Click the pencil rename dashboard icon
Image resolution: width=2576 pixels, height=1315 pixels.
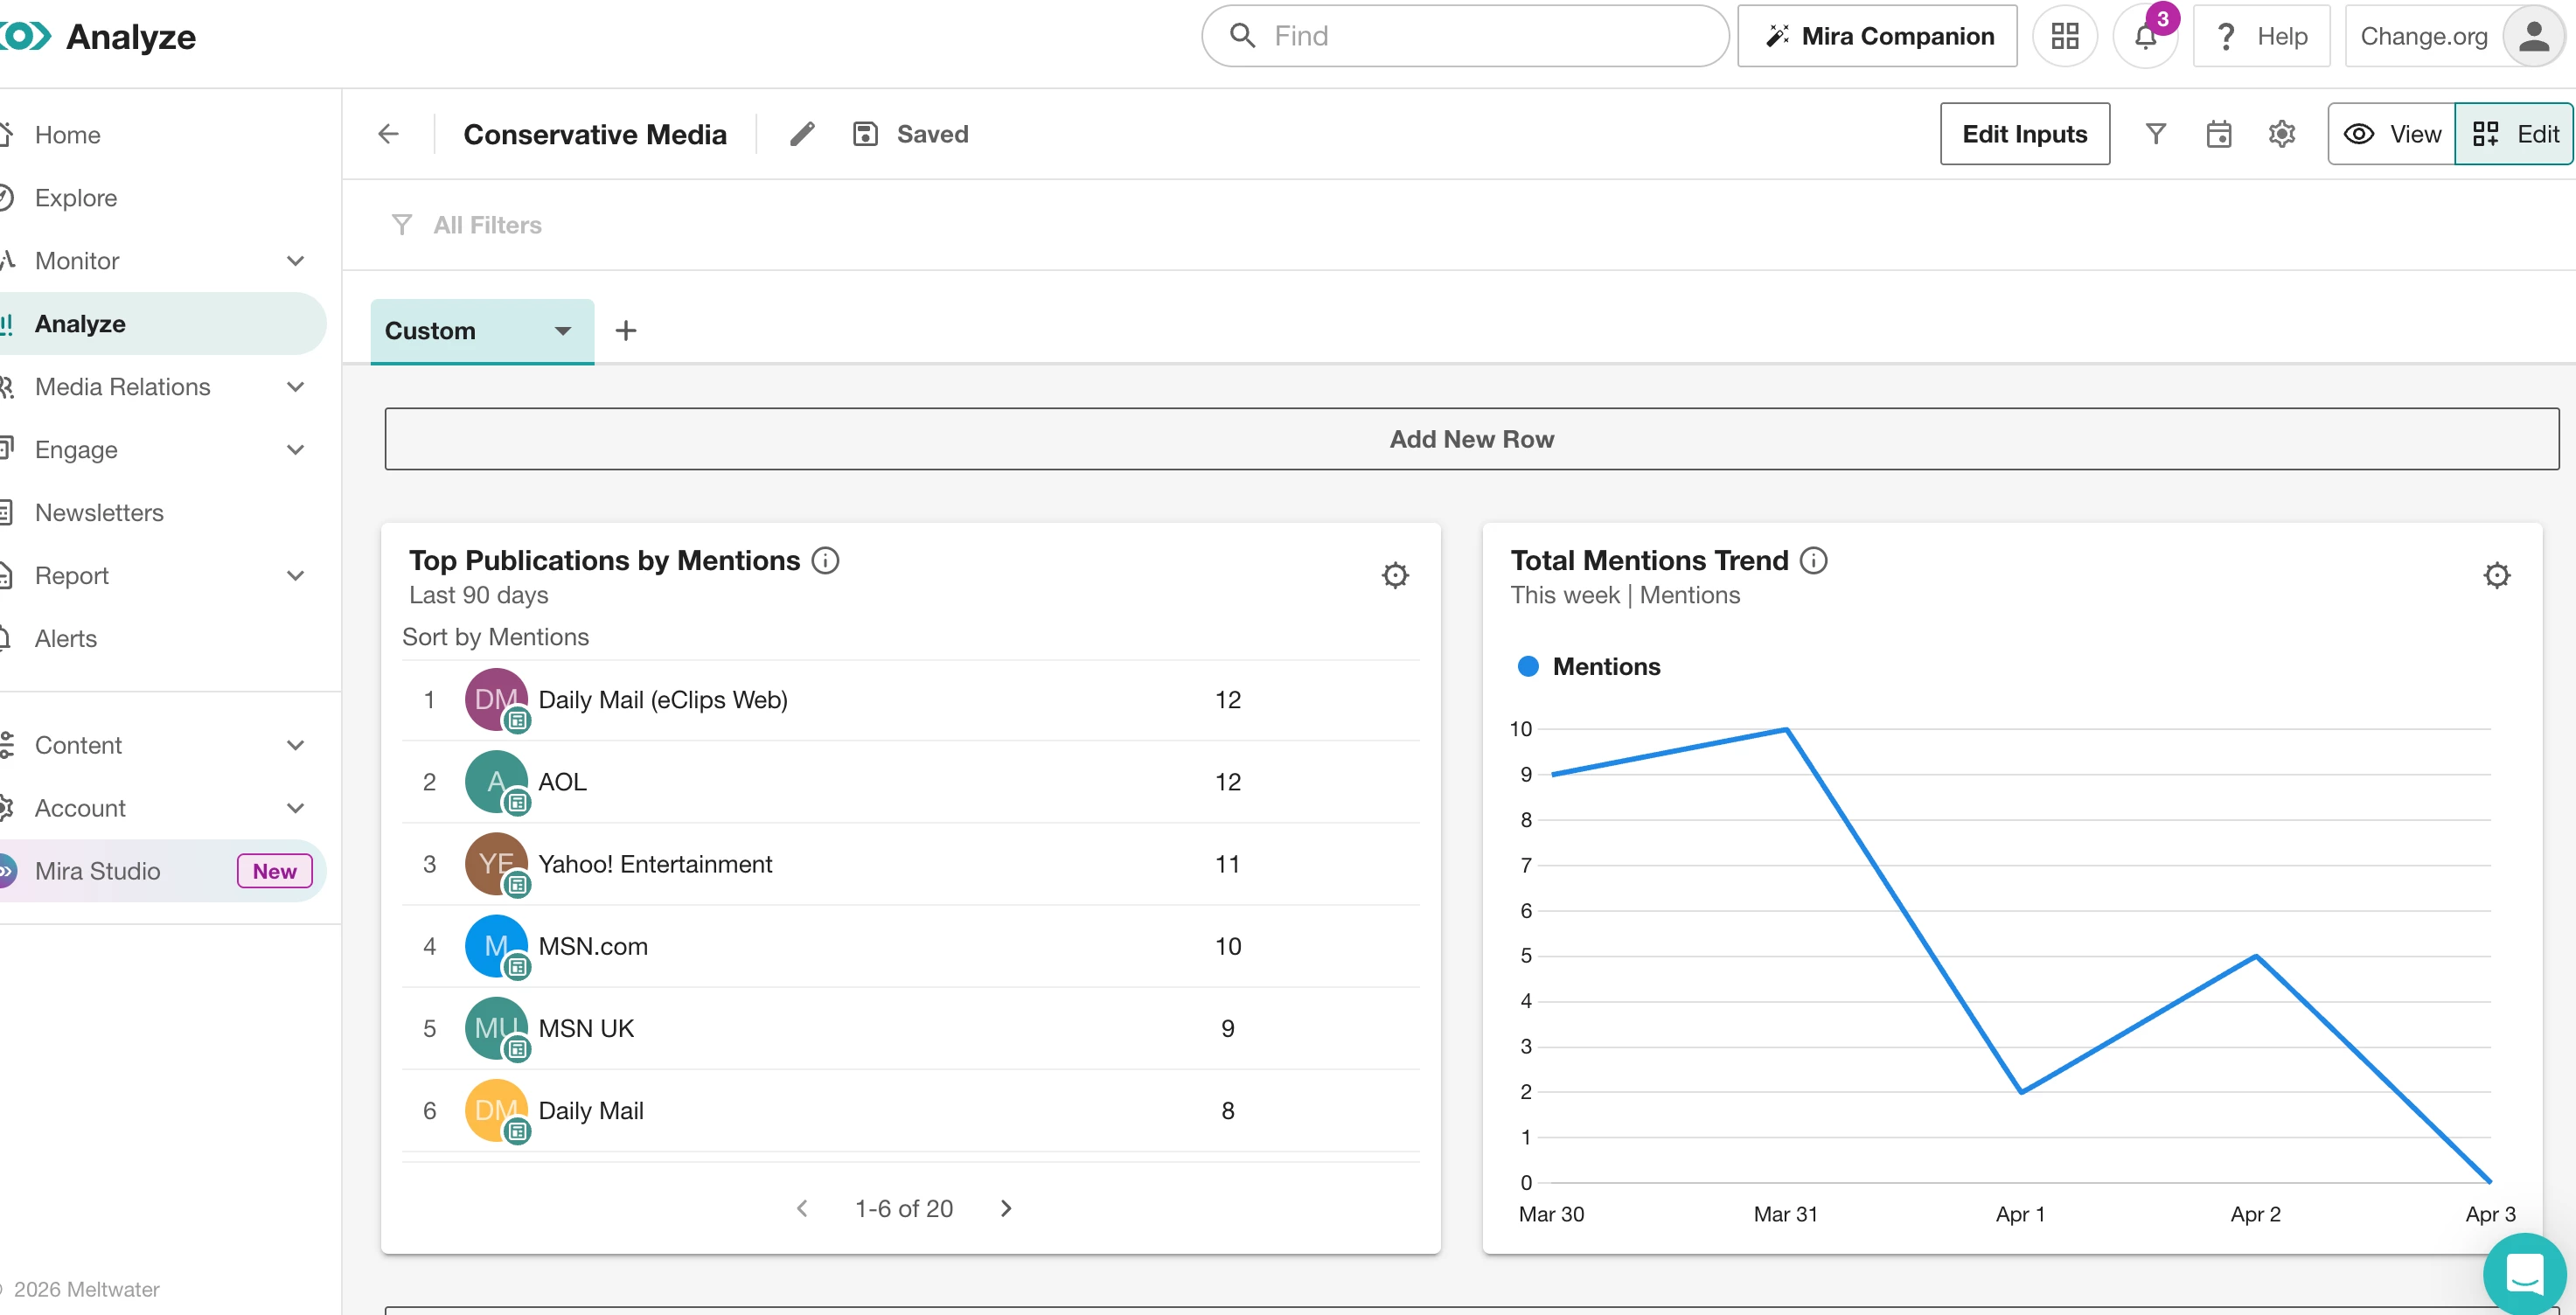click(x=802, y=134)
